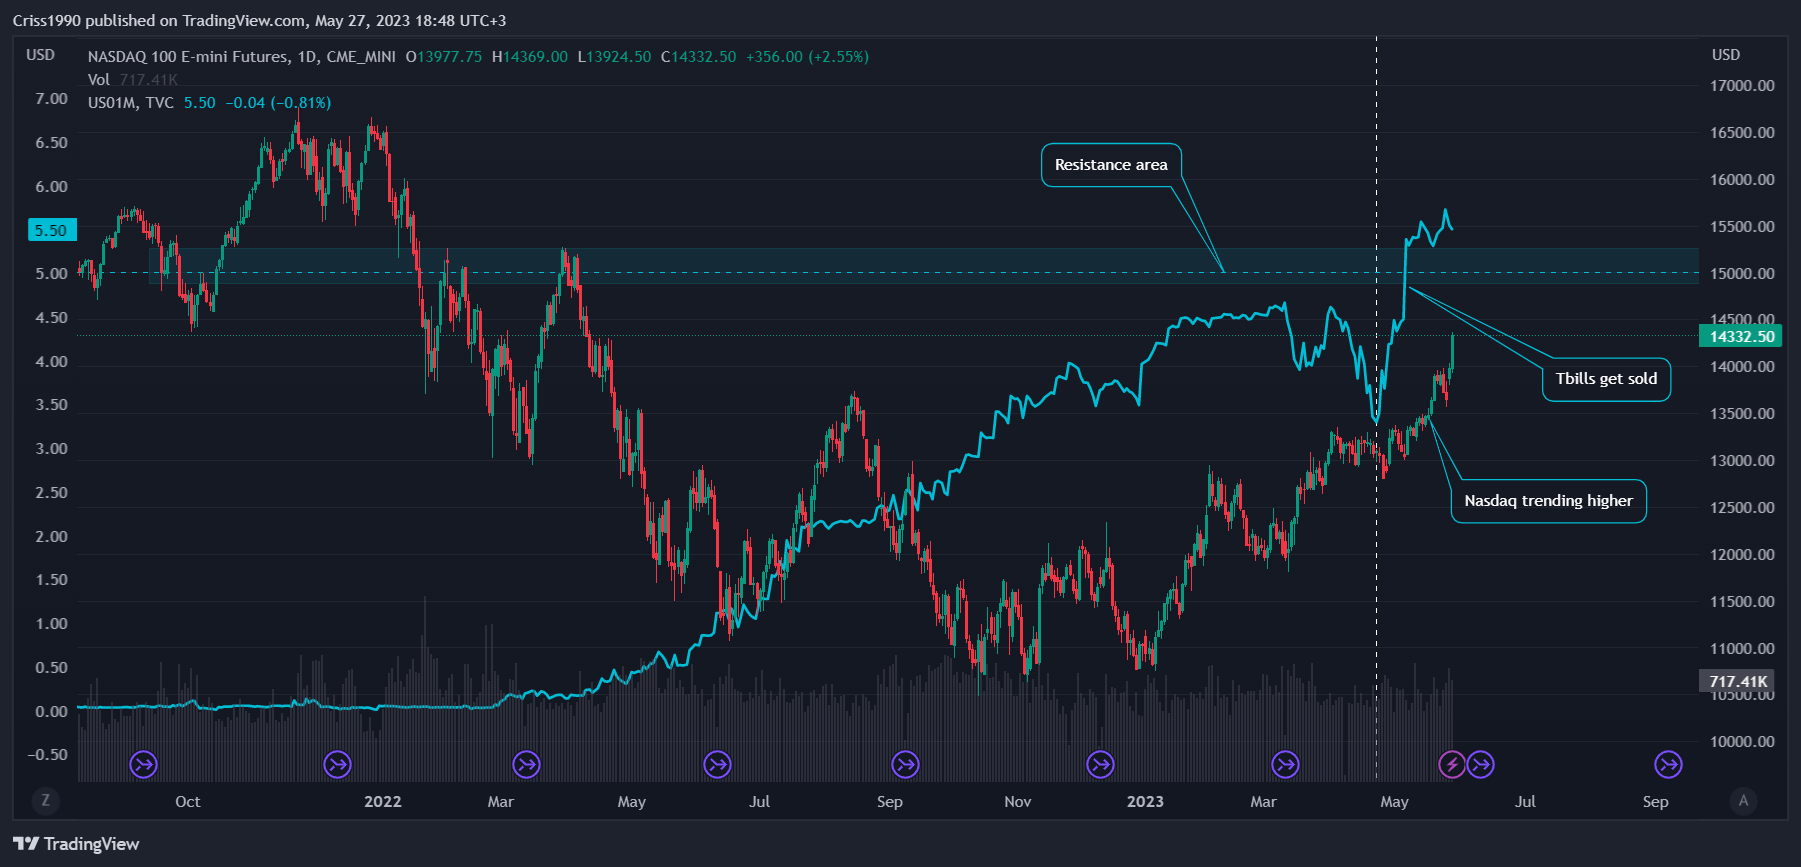Click the 12000.00 price axis label
This screenshot has height=867, width=1801.
pos(1742,555)
